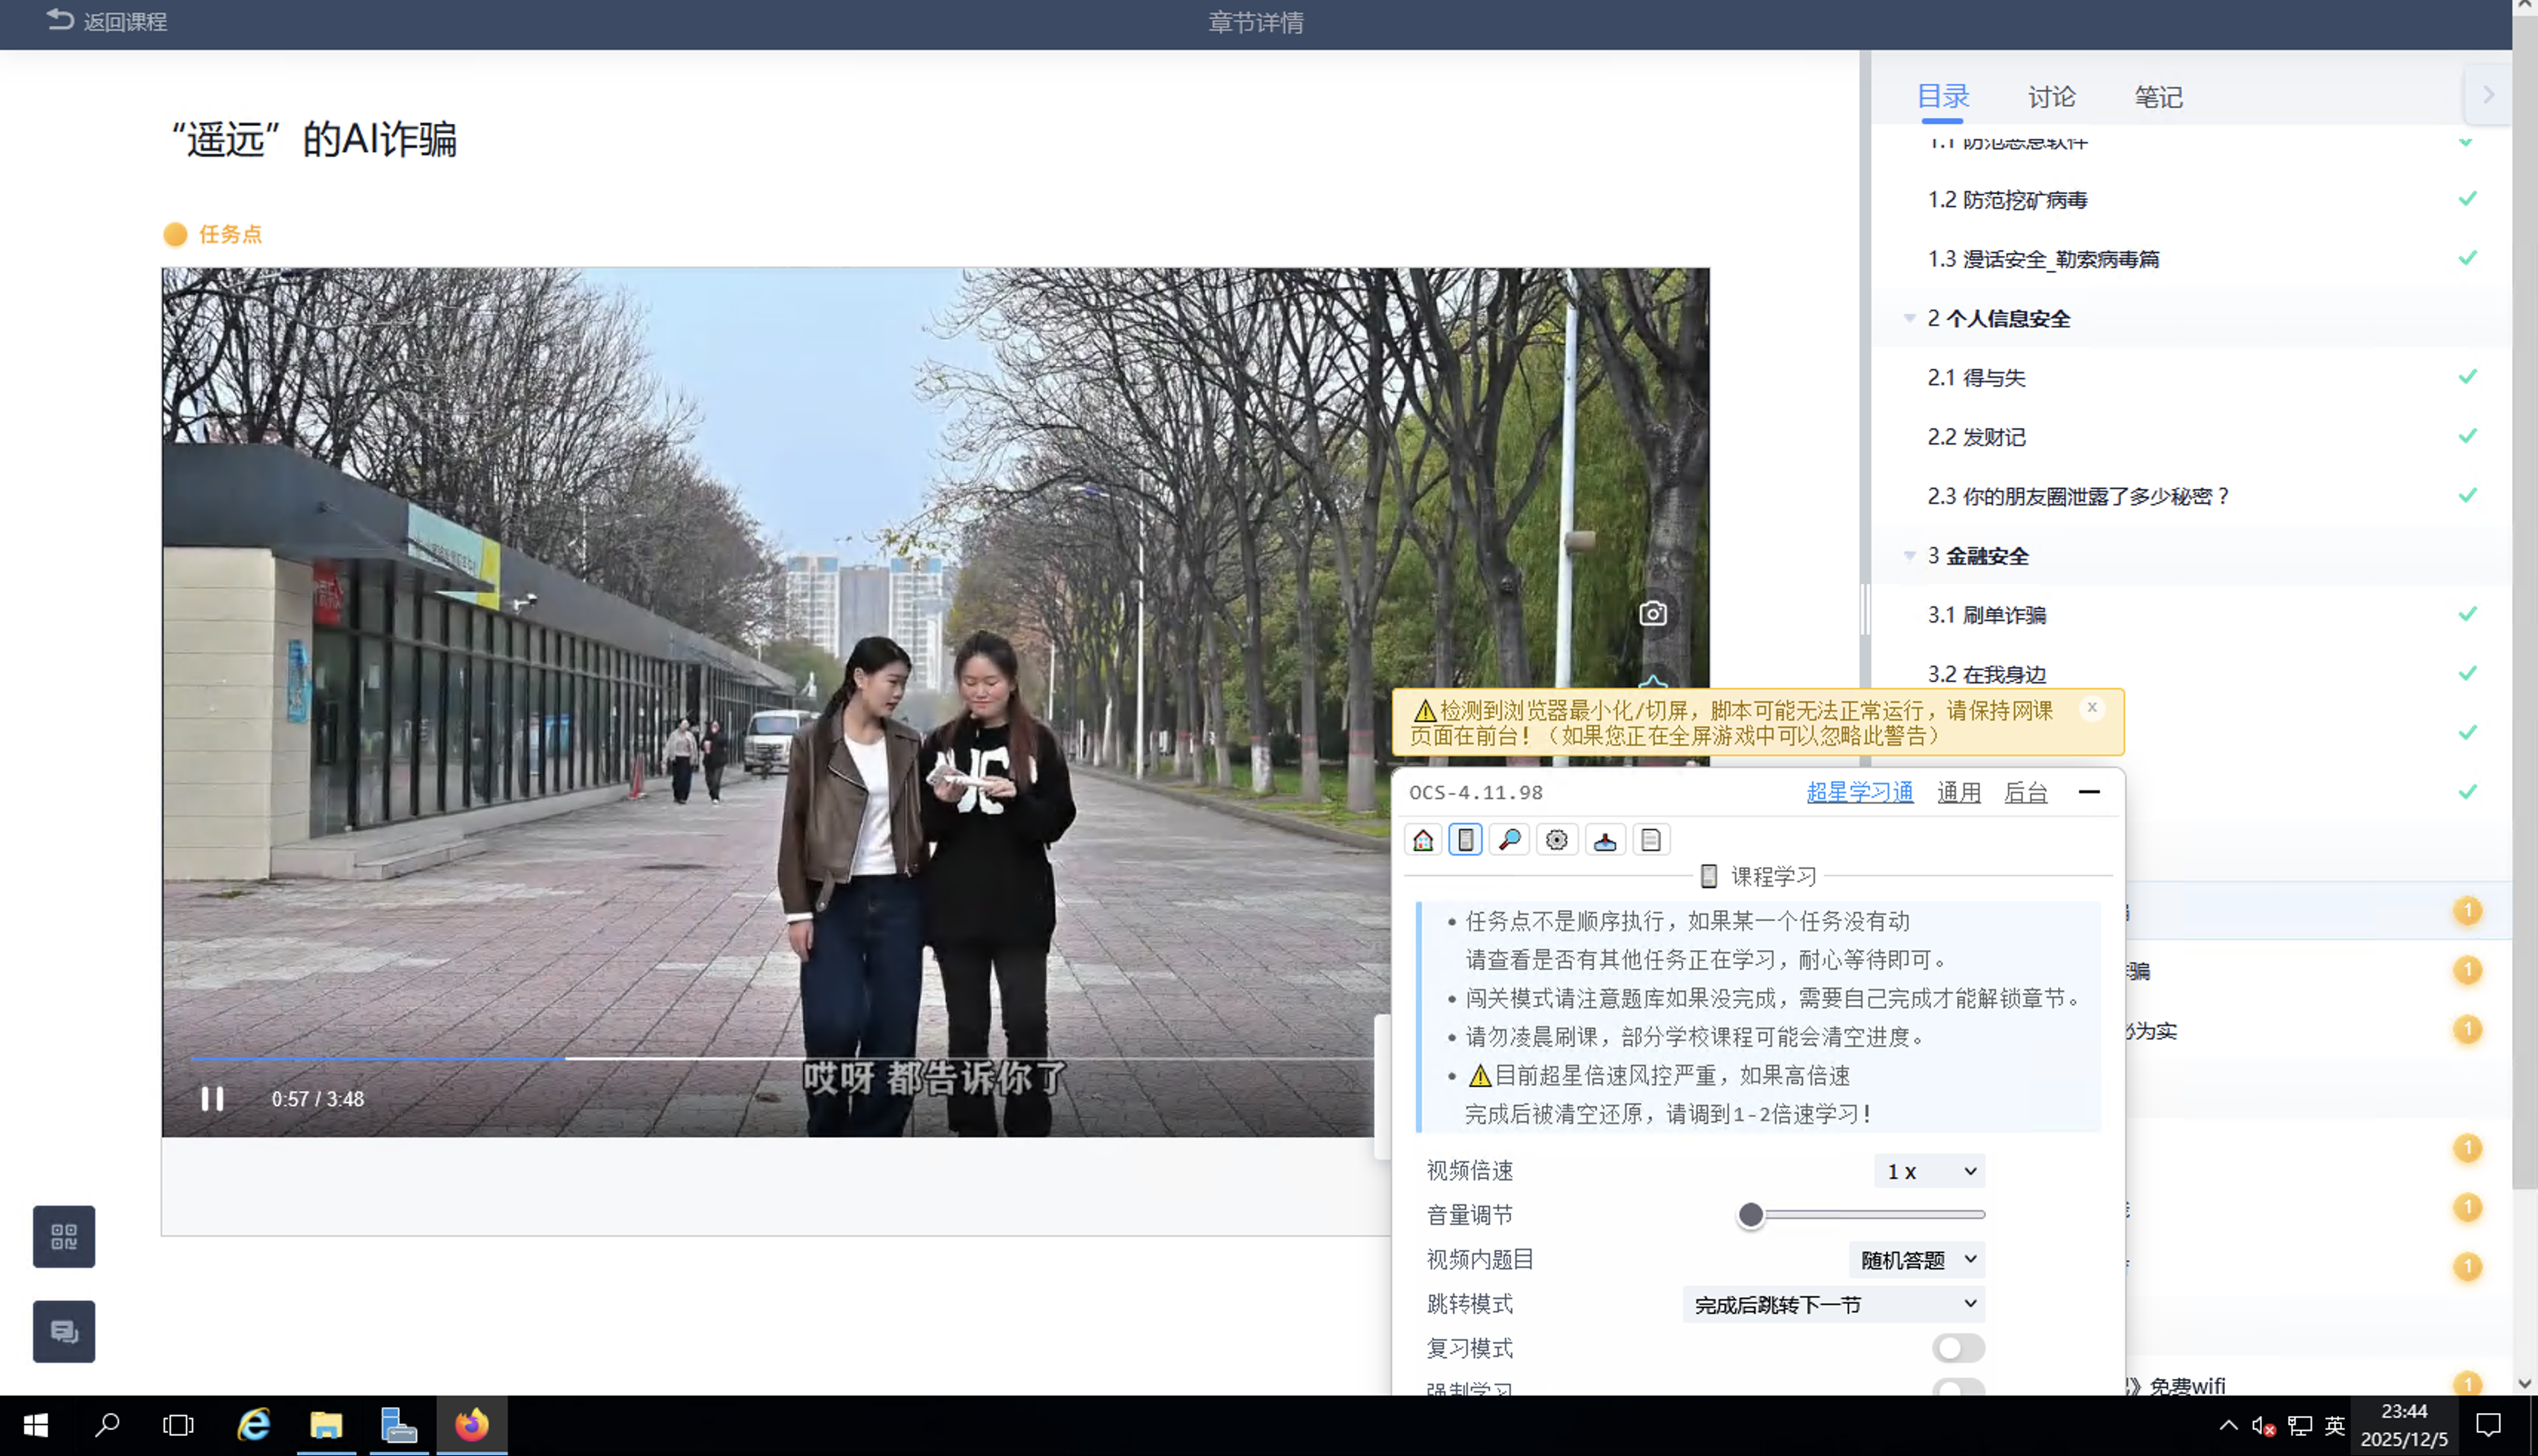
Task: Open Firefox from the Windows taskbar
Action: pos(472,1425)
